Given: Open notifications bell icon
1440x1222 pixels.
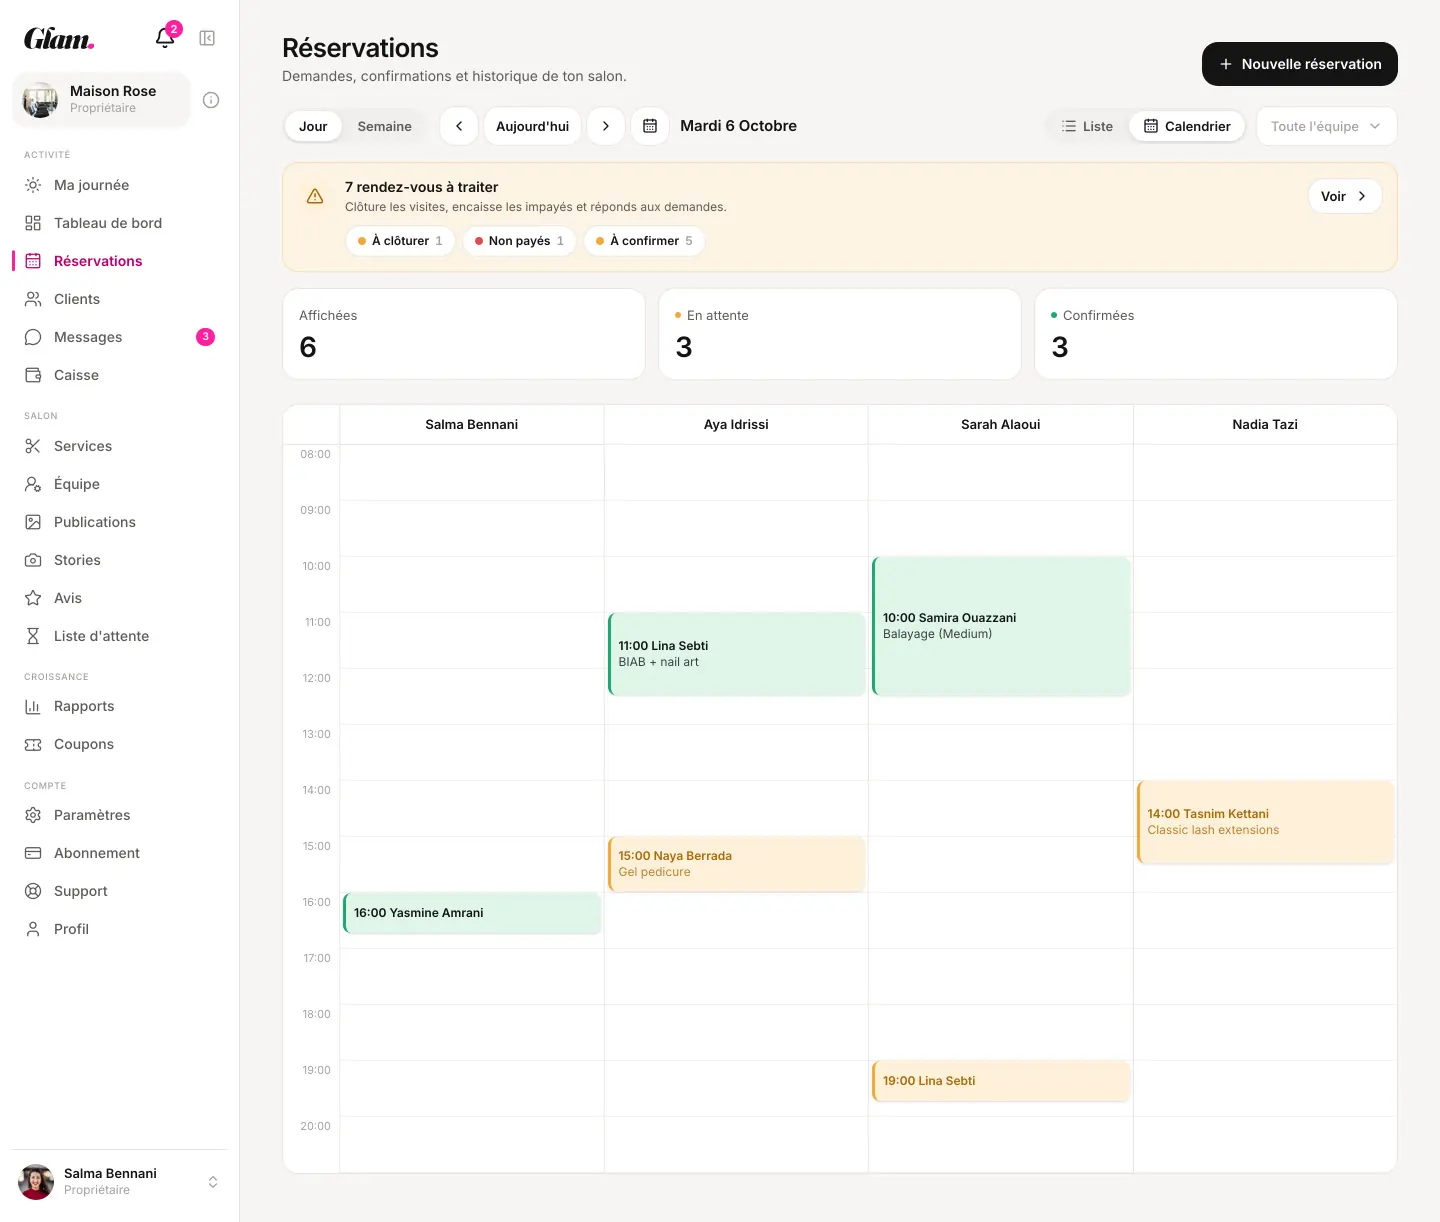Looking at the screenshot, I should pos(165,38).
